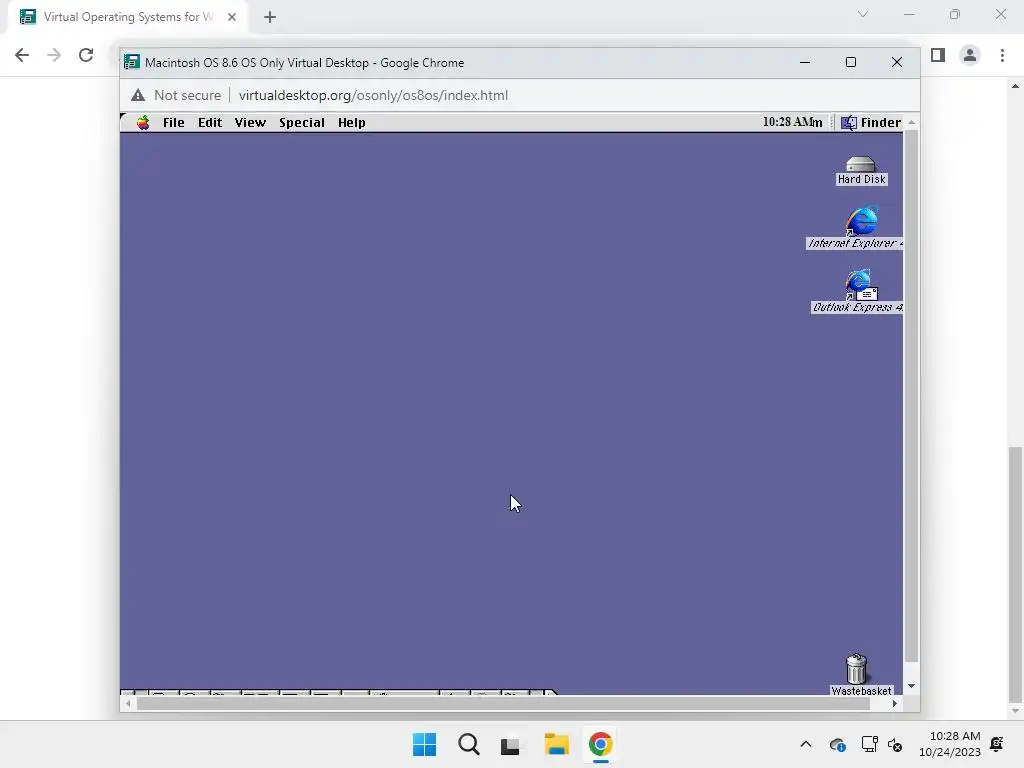The height and width of the screenshot is (768, 1024).
Task: Reload the main Chrome page
Action: point(86,55)
